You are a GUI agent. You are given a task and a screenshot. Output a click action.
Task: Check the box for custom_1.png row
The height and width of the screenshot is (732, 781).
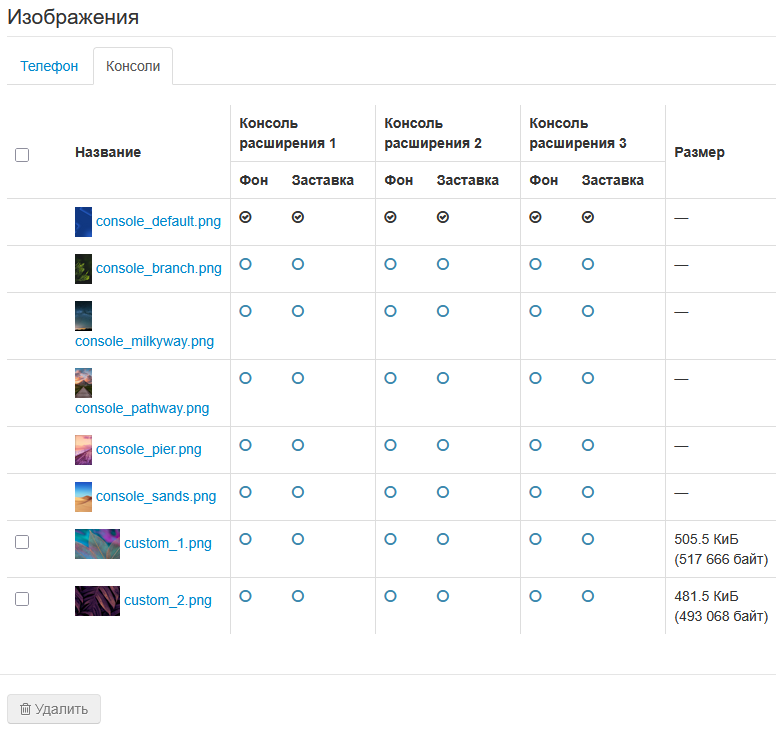[22, 542]
